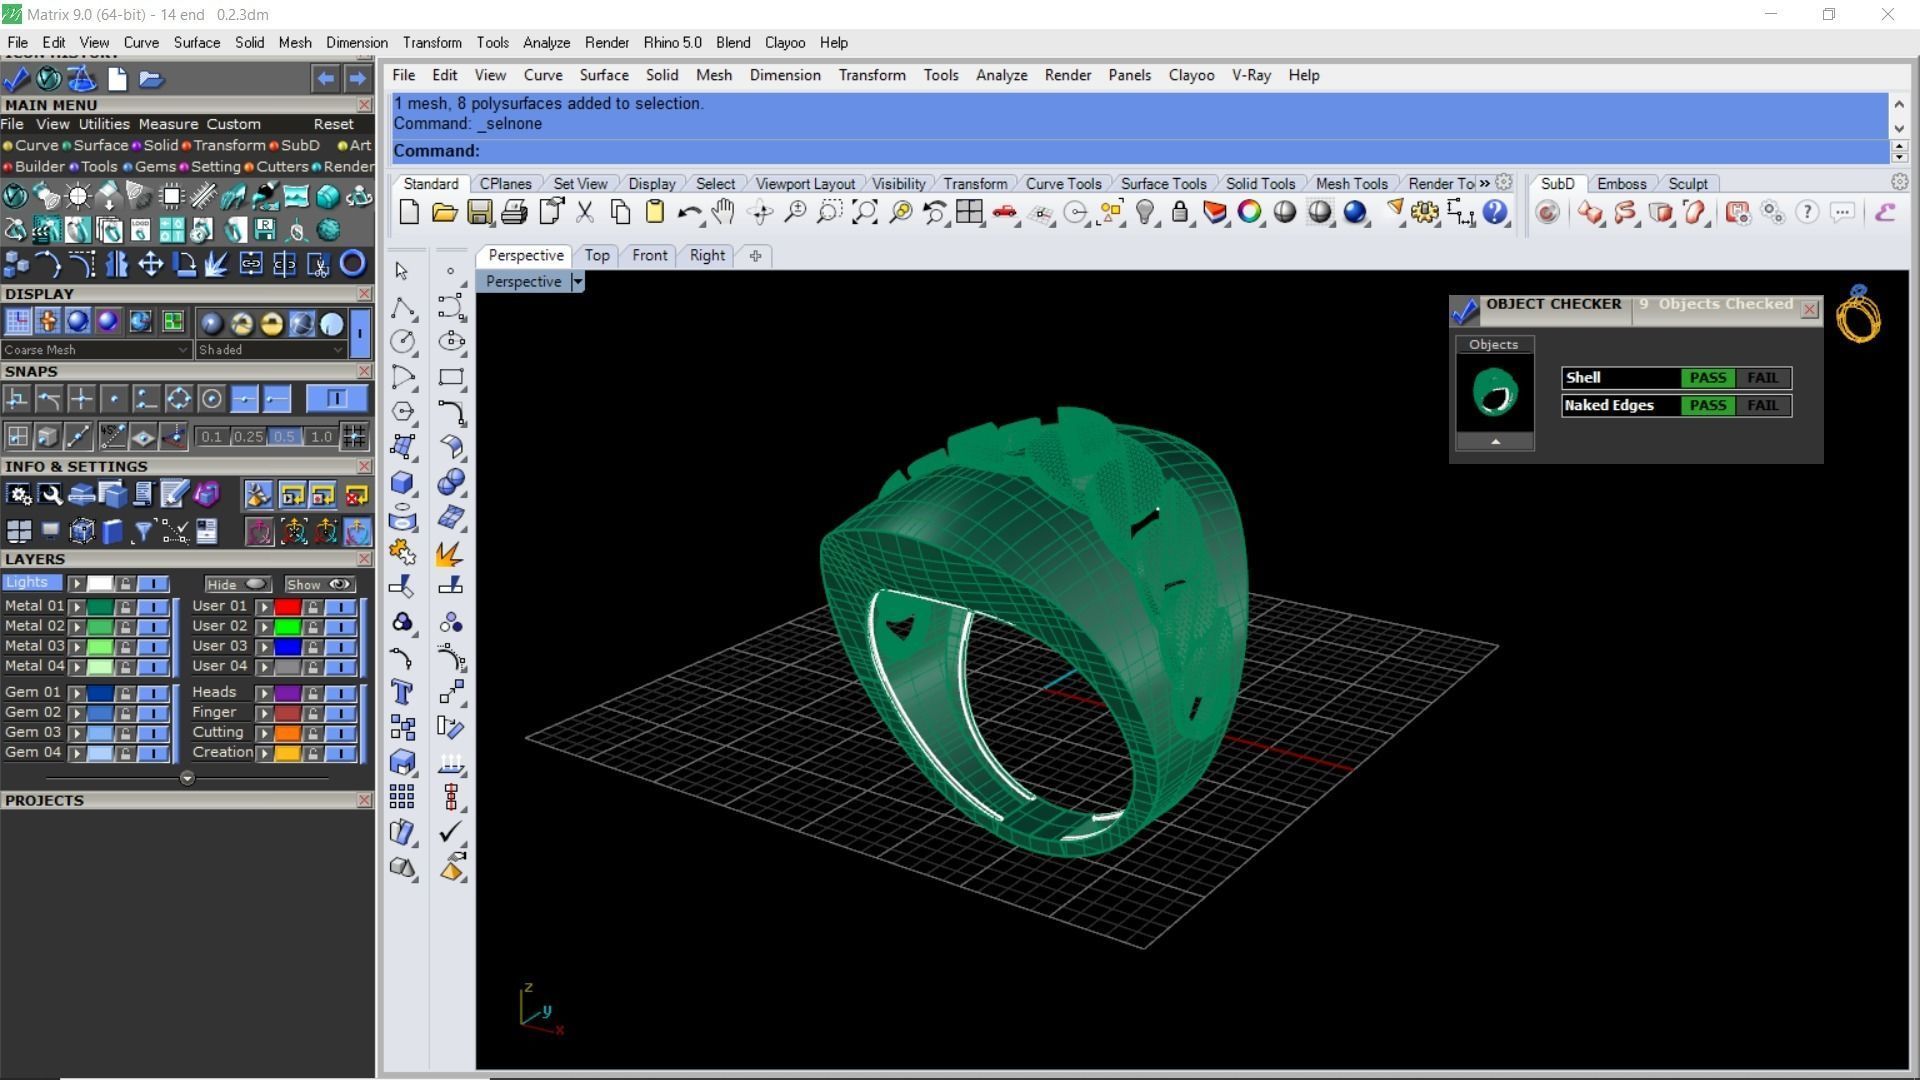Select the Pan hand tool
Image resolution: width=1920 pixels, height=1080 pixels.
[x=723, y=212]
